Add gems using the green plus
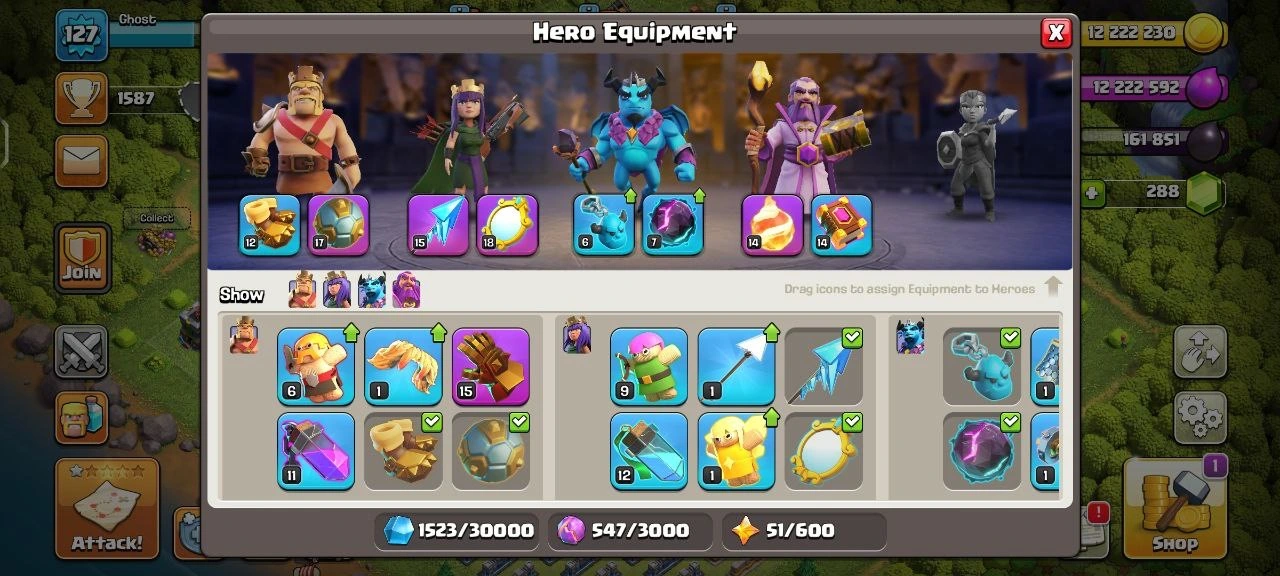 point(1093,191)
